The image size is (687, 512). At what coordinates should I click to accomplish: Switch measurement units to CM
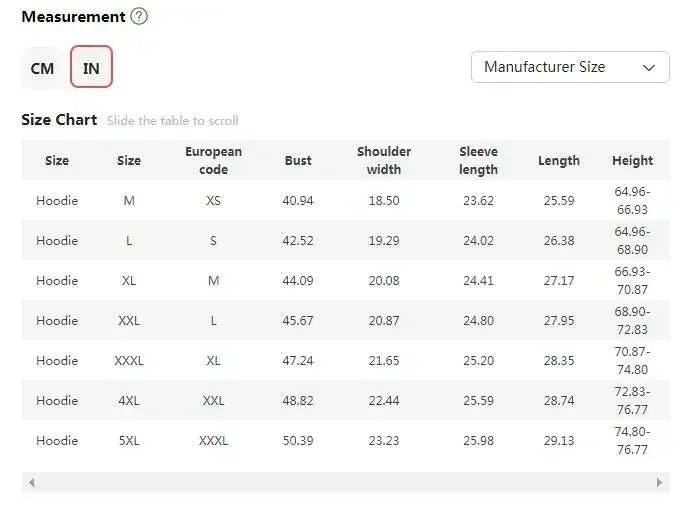tap(42, 68)
